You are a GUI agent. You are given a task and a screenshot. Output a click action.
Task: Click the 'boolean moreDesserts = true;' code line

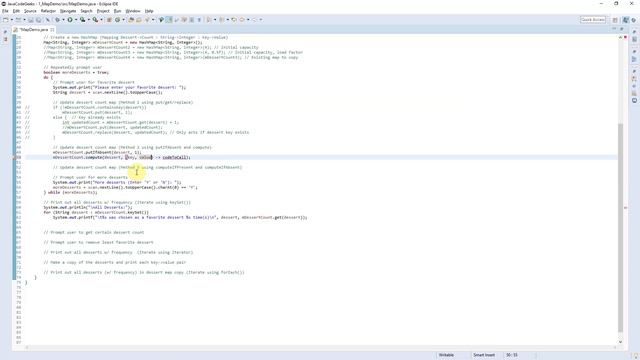coord(76,72)
